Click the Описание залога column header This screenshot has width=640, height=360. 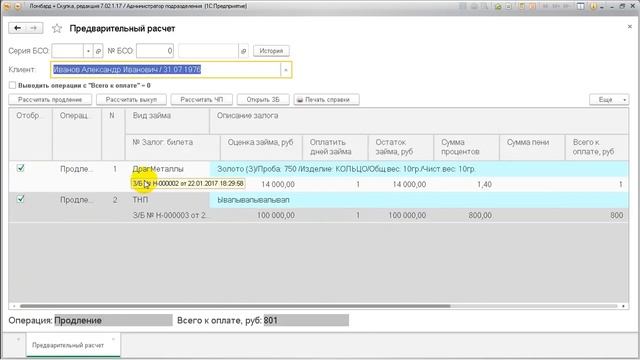419,121
